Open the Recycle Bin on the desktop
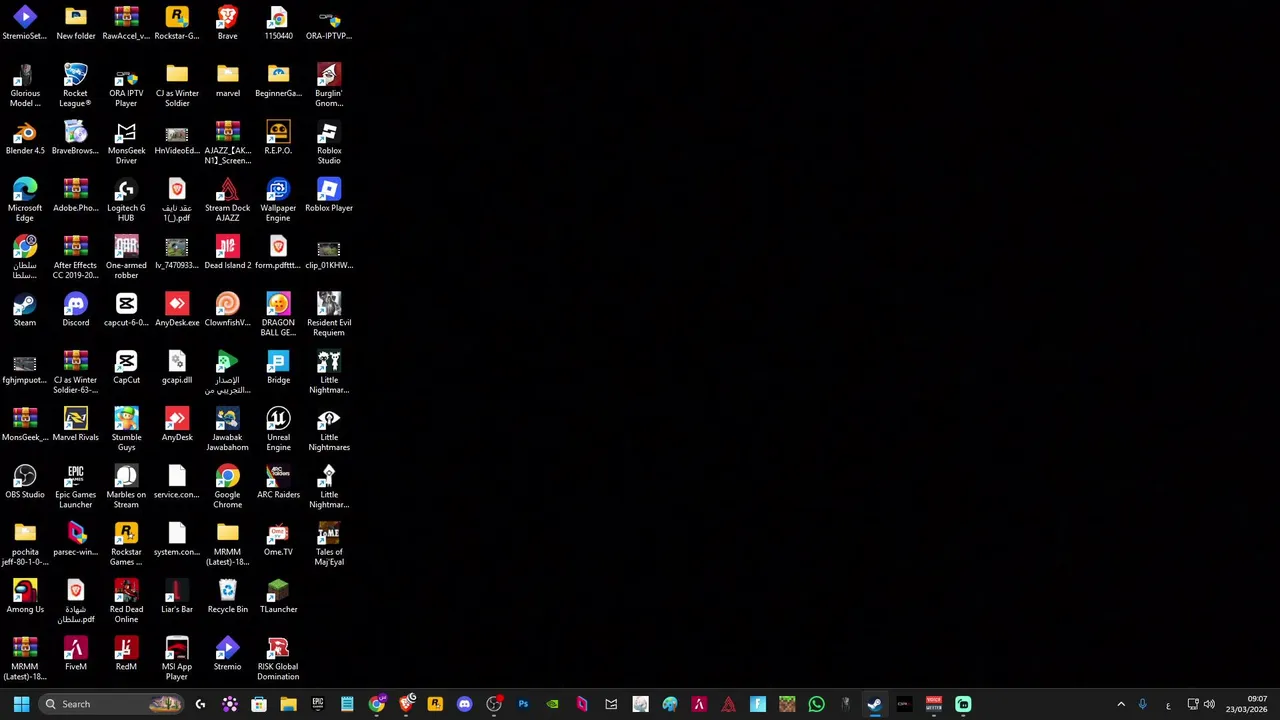Screen dimensions: 1280x720 coord(227,597)
